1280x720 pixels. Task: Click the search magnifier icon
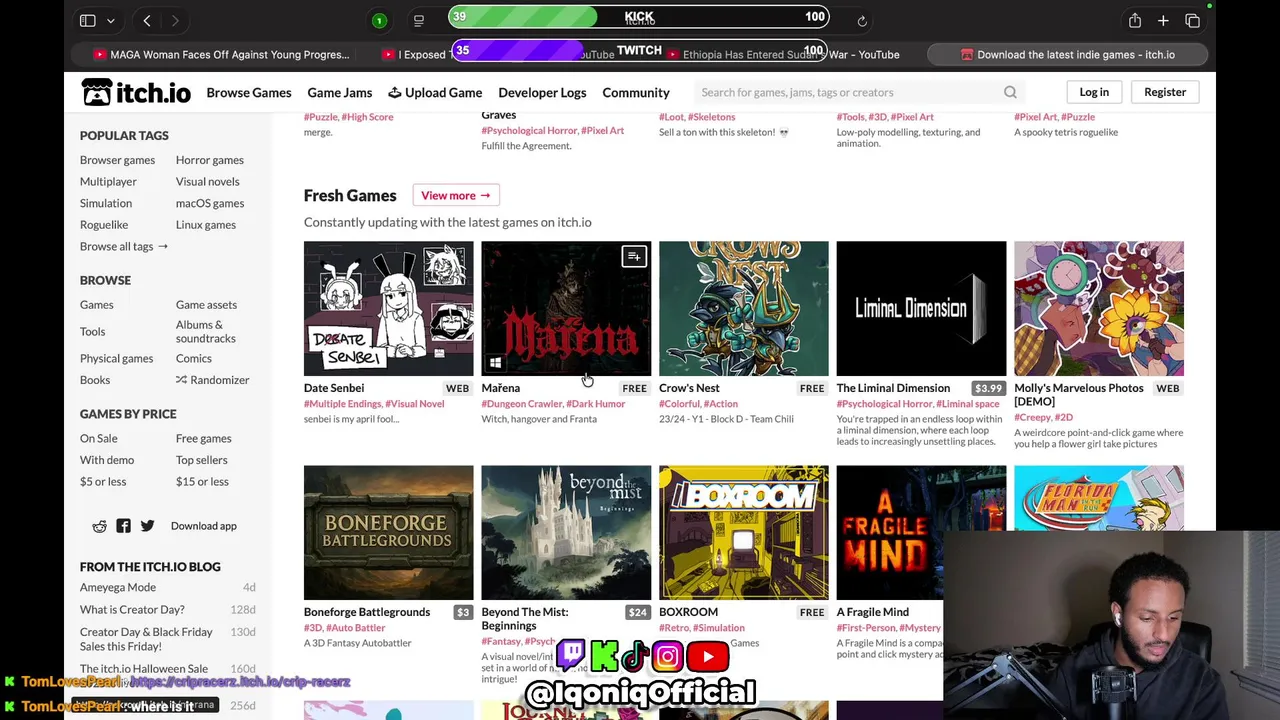pos(1010,92)
